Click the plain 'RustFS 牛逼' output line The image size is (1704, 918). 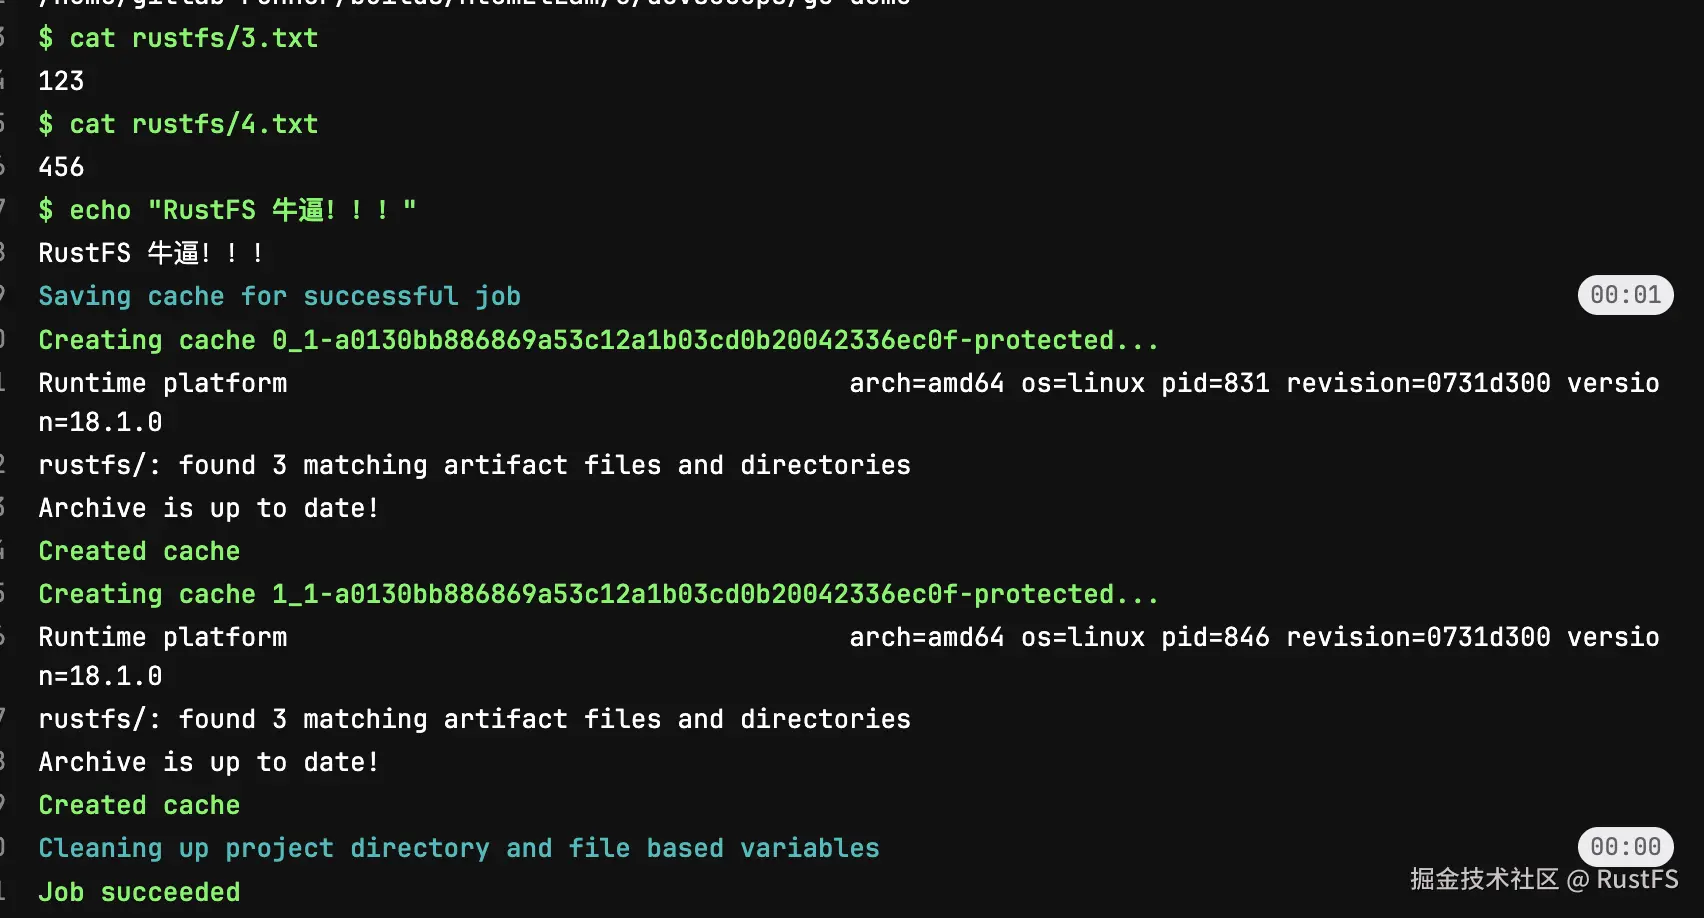[x=150, y=254]
